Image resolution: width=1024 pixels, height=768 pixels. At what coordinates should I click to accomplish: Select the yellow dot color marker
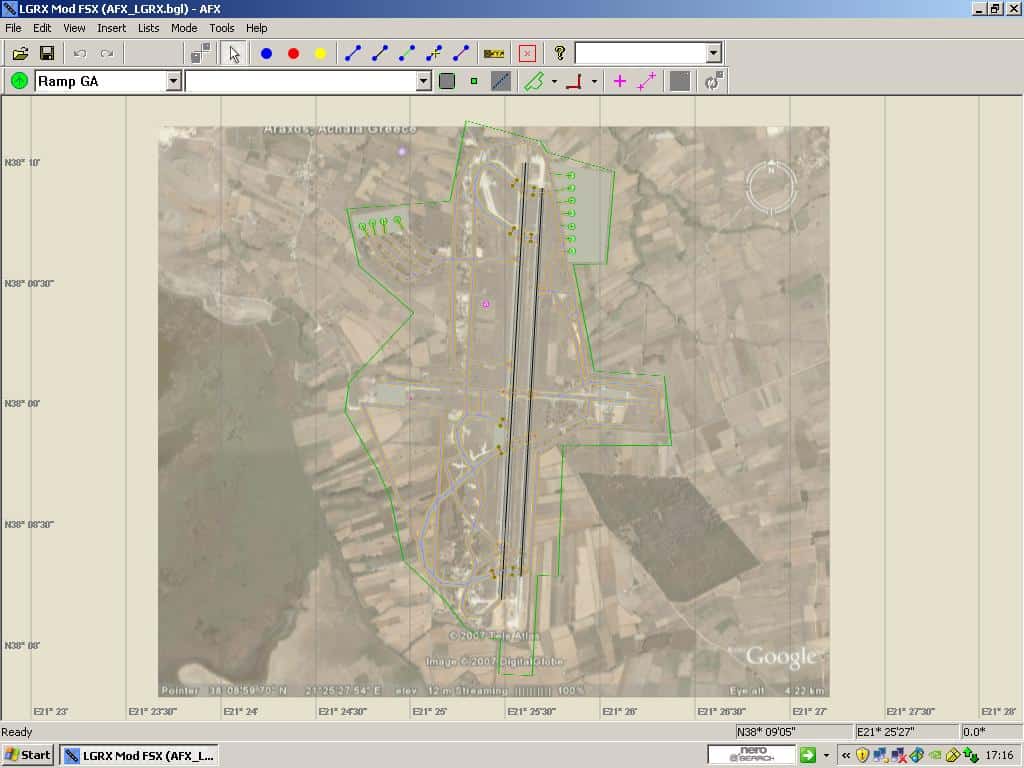[x=322, y=53]
